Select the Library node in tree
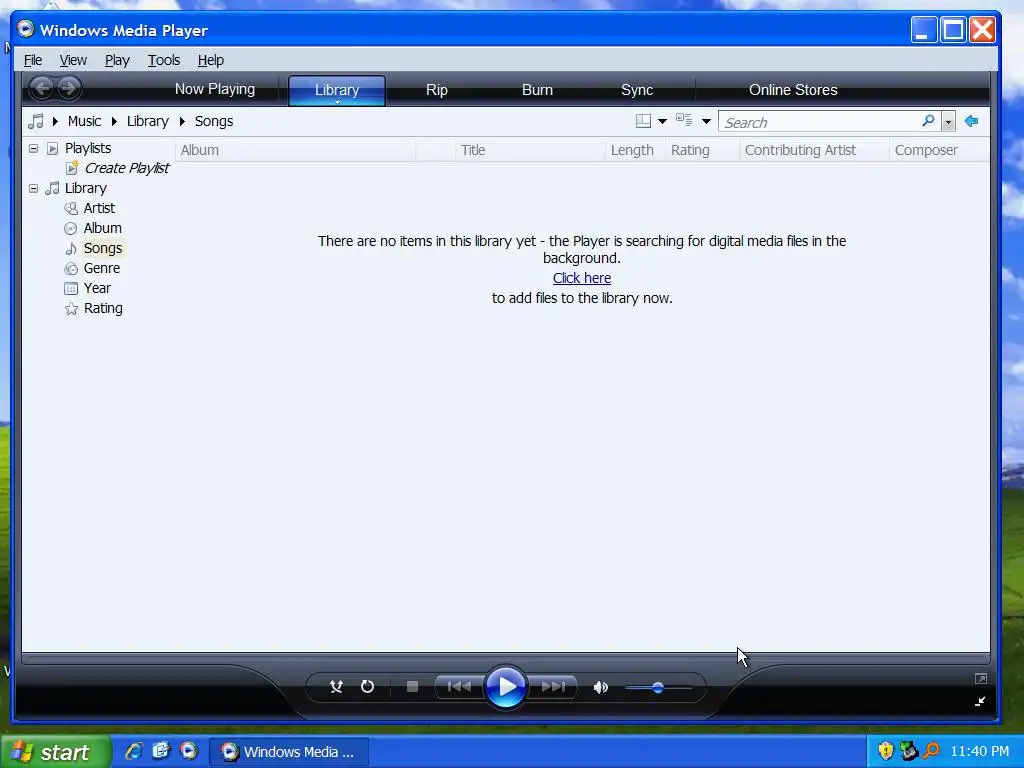The height and width of the screenshot is (768, 1024). point(86,188)
